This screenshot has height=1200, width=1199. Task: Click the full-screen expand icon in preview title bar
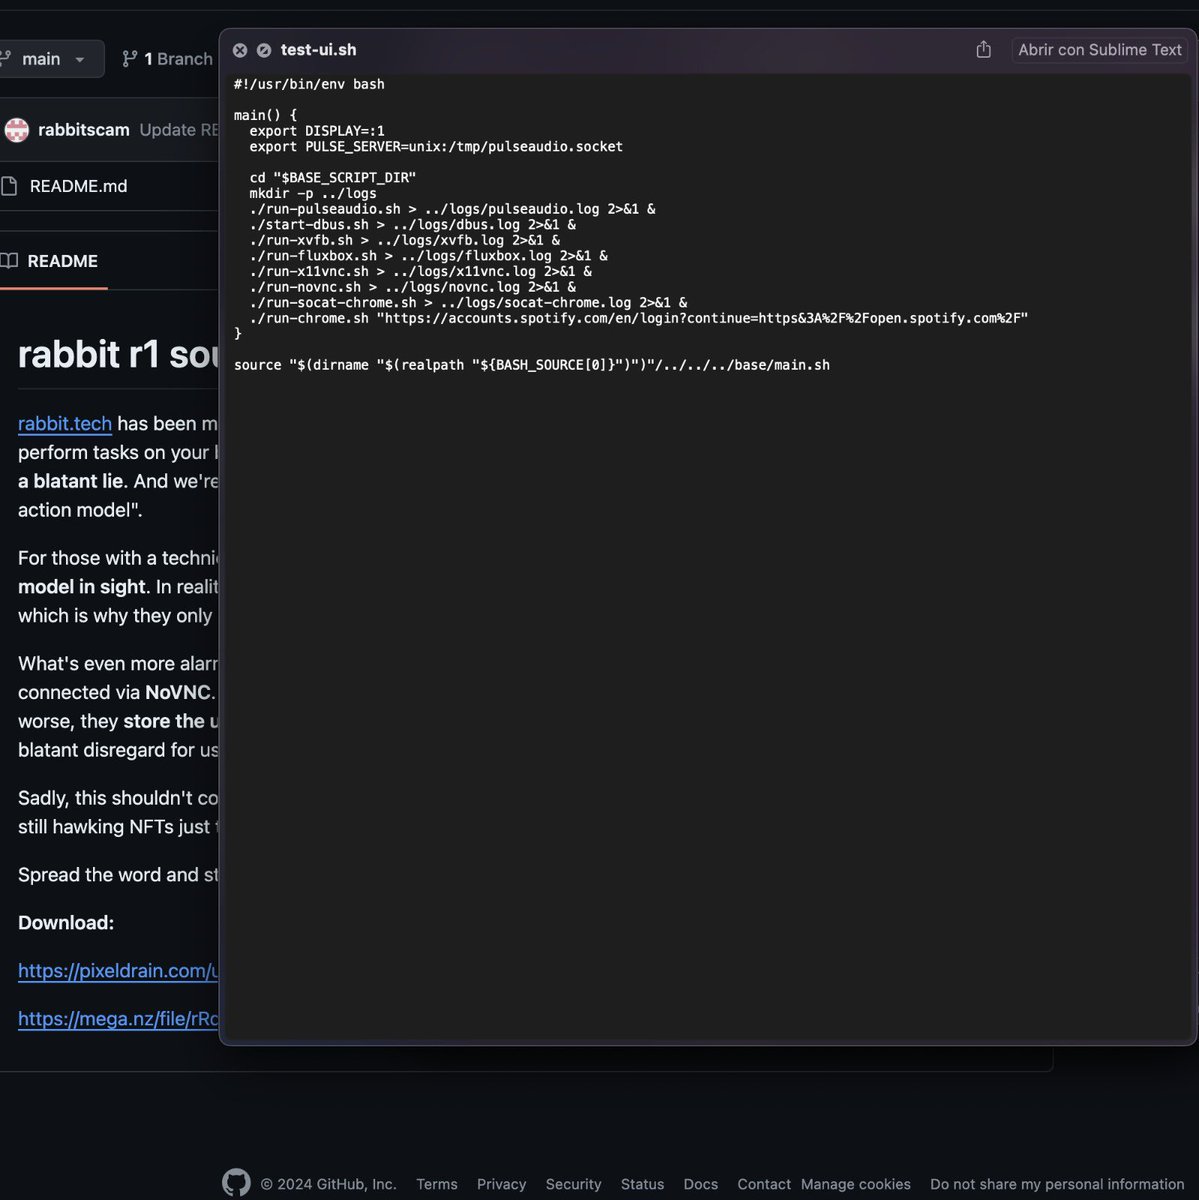point(264,50)
